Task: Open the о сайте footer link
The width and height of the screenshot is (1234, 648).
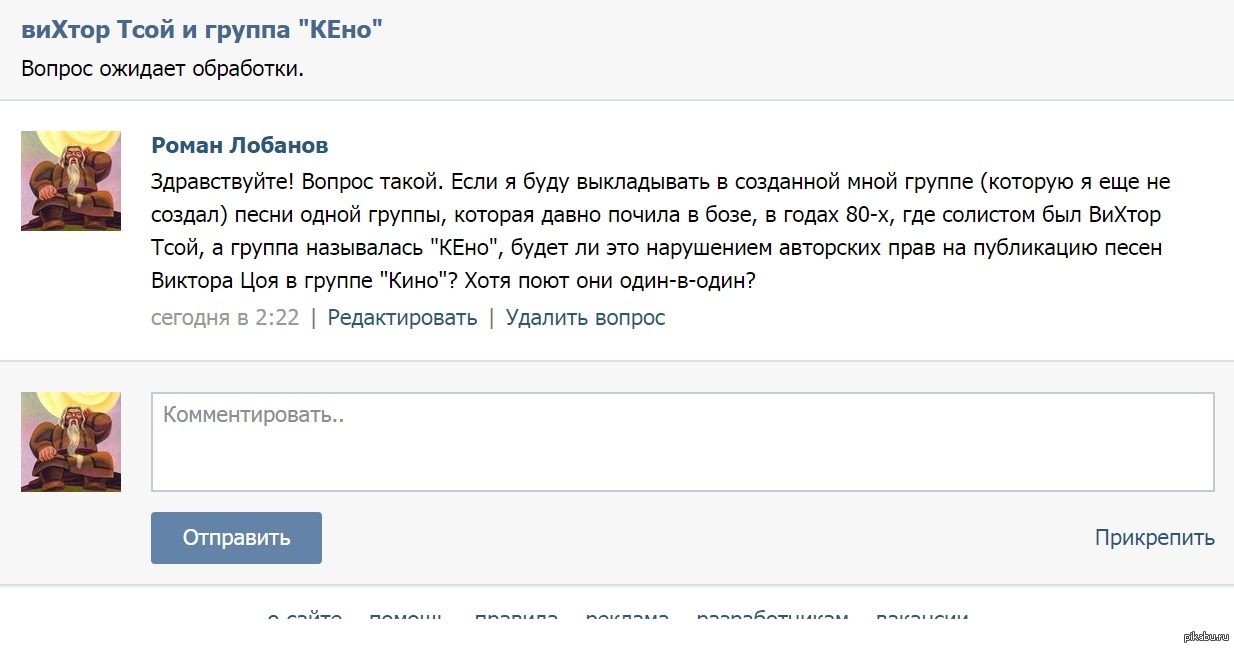Action: pyautogui.click(x=305, y=617)
